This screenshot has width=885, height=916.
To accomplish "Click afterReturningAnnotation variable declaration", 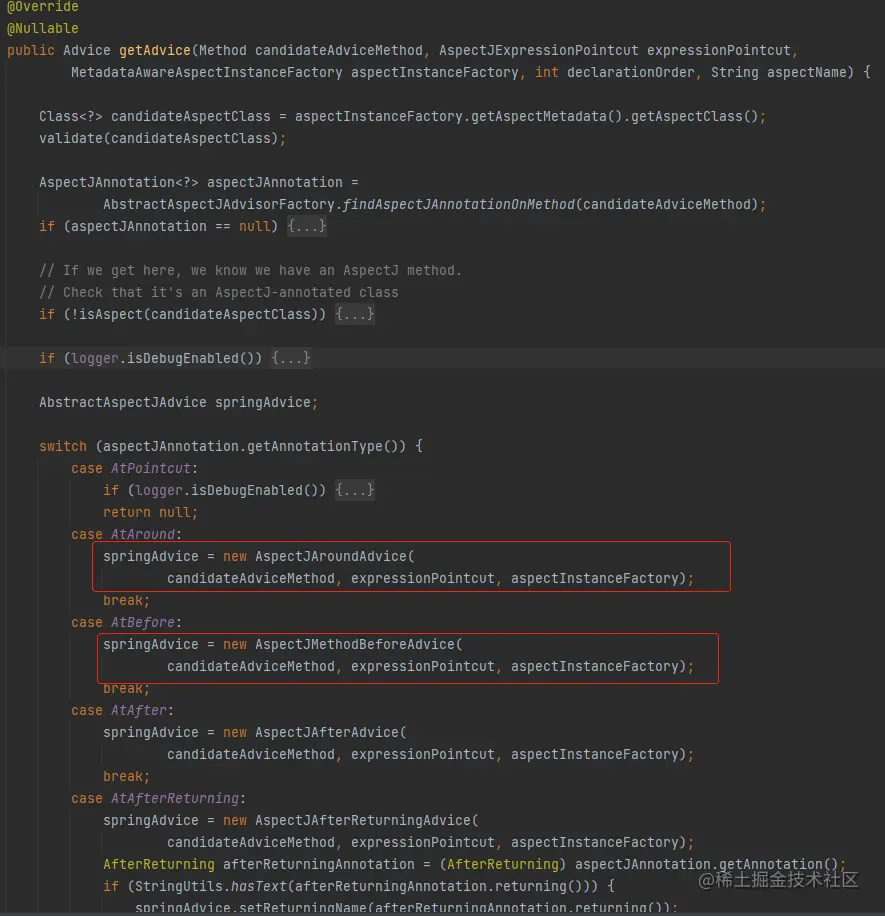I will pos(318,865).
